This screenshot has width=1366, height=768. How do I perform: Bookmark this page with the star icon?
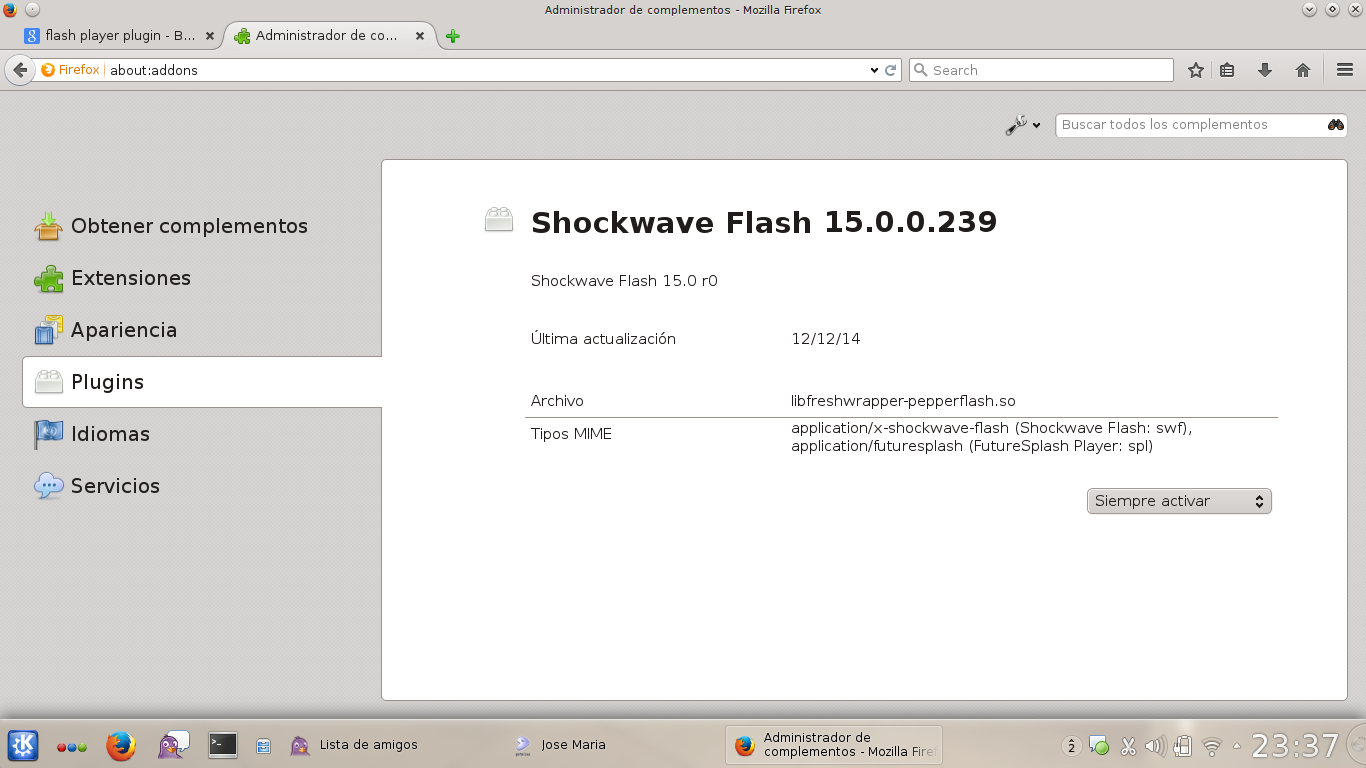pyautogui.click(x=1195, y=70)
